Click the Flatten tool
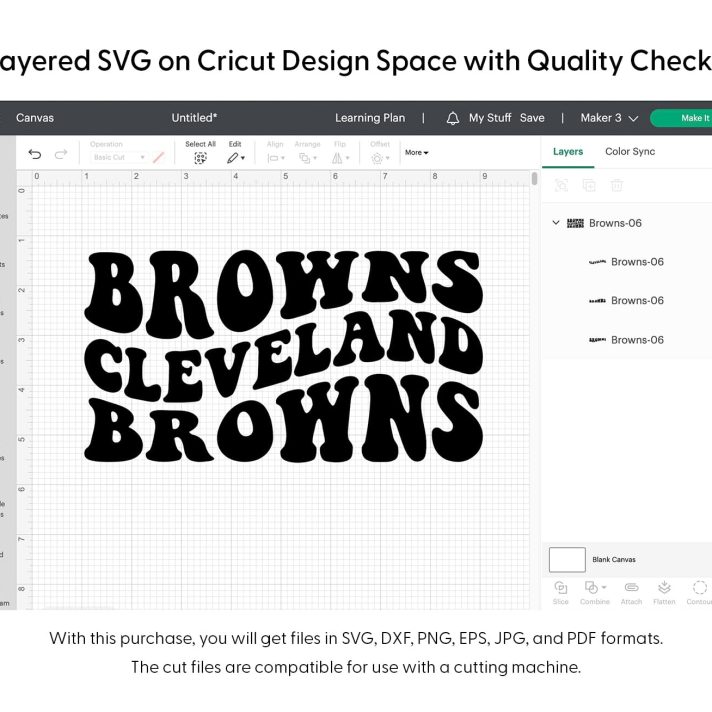The width and height of the screenshot is (712, 712). click(664, 593)
